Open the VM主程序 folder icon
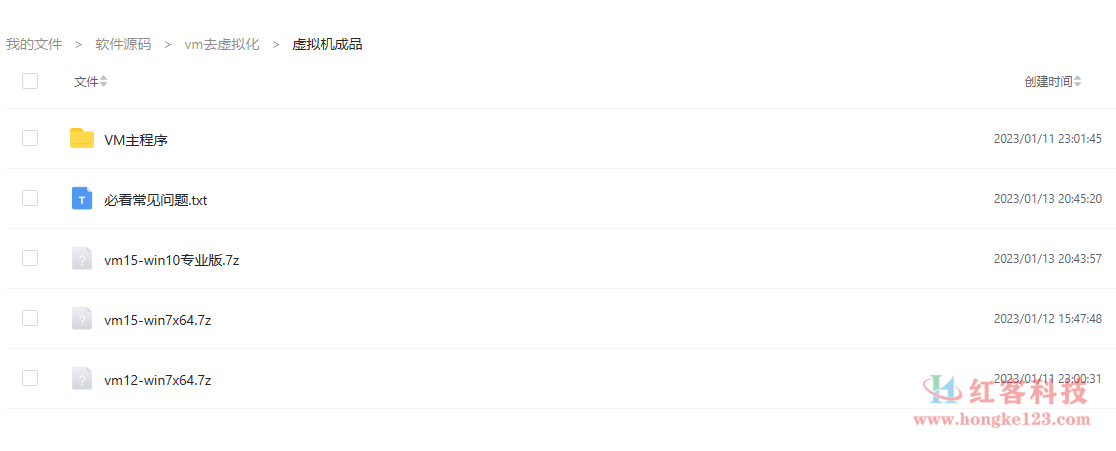Image resolution: width=1116 pixels, height=451 pixels. pyautogui.click(x=82, y=138)
